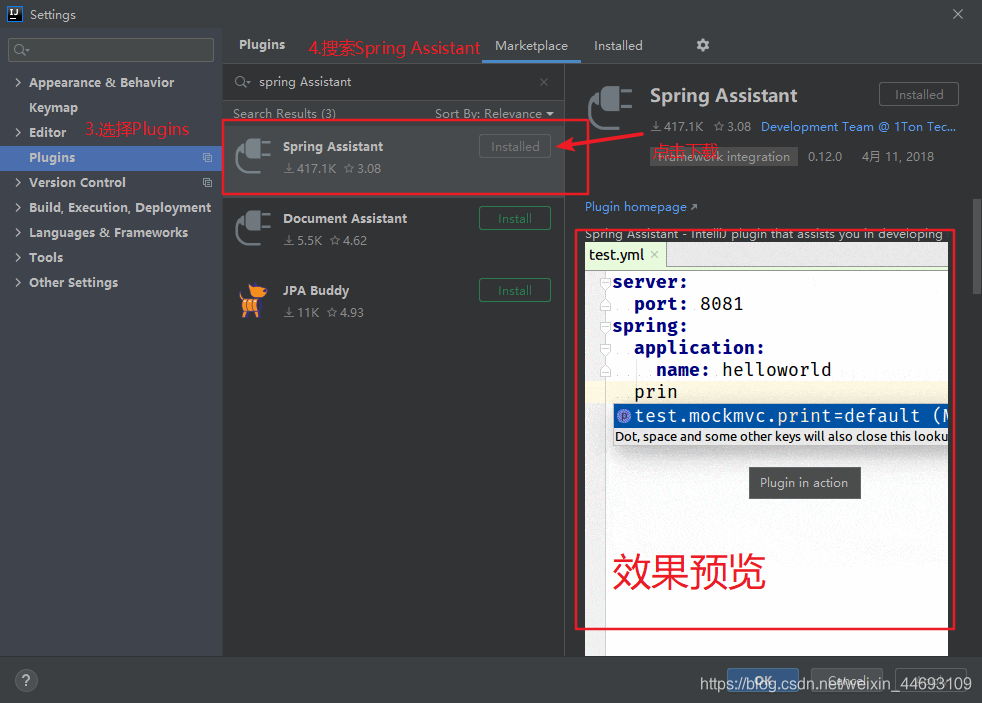982x703 pixels.
Task: Select Keymap in the settings tree
Action: point(53,108)
